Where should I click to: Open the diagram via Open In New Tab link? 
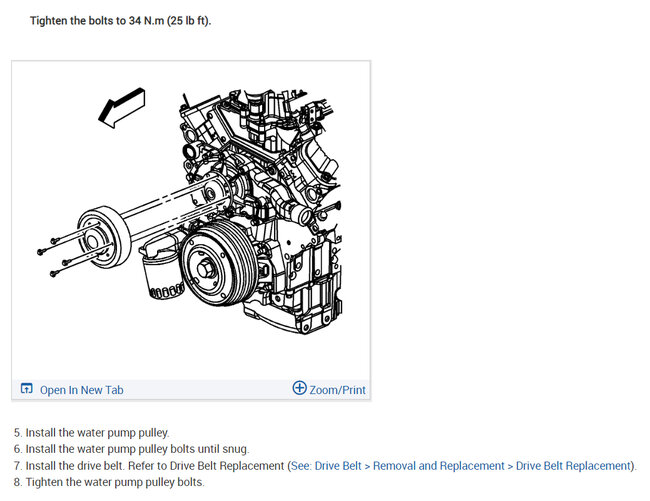tap(82, 390)
